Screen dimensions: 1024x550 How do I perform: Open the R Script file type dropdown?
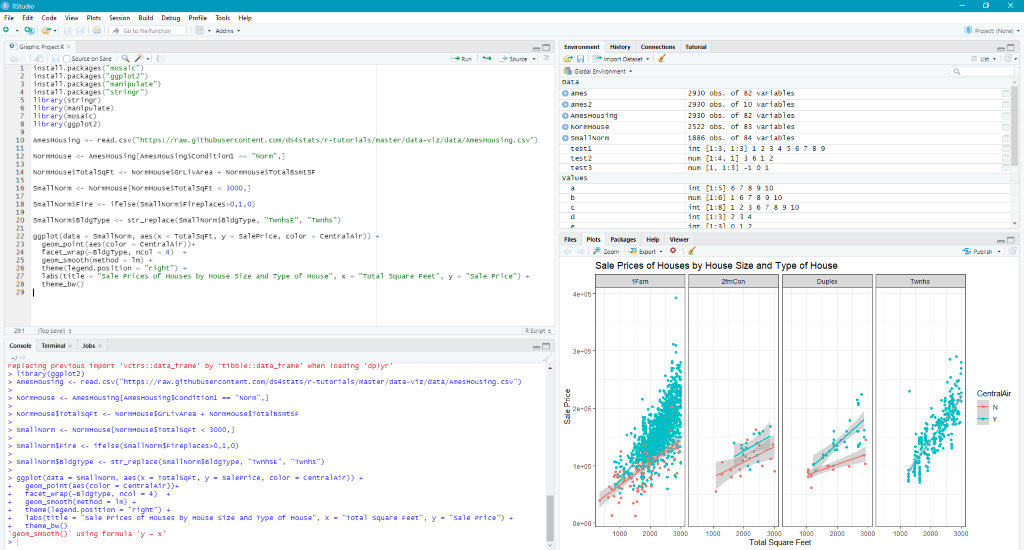coord(537,331)
